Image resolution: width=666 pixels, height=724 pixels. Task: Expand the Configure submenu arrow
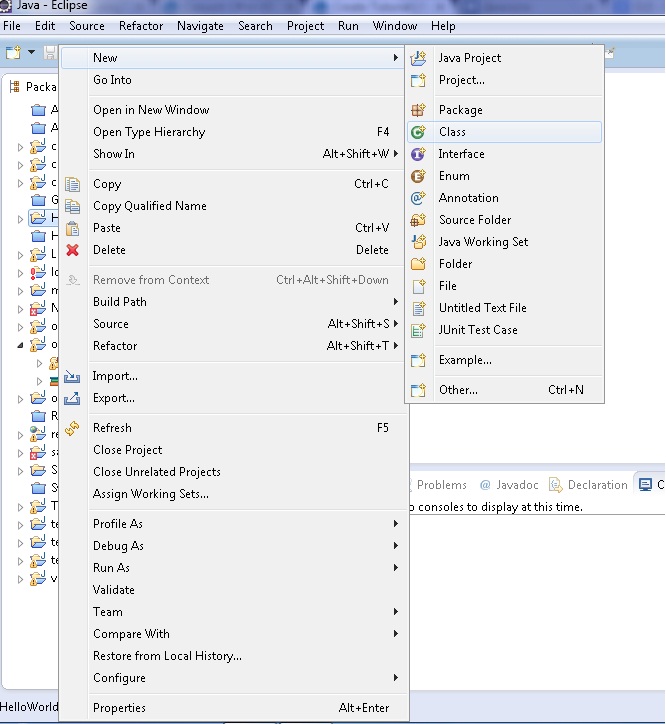396,678
